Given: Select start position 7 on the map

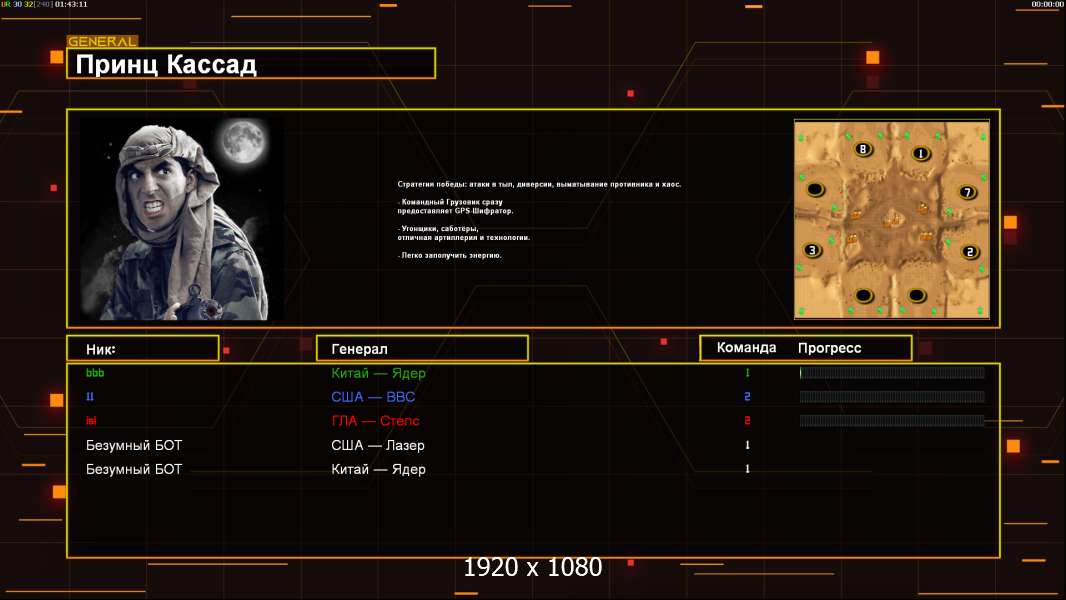Looking at the screenshot, I should coord(967,192).
